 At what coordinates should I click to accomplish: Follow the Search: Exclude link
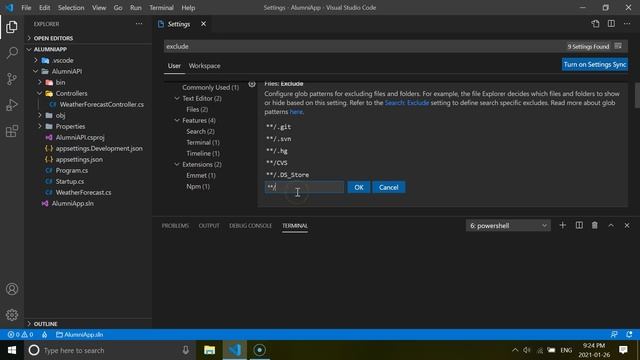pos(407,102)
